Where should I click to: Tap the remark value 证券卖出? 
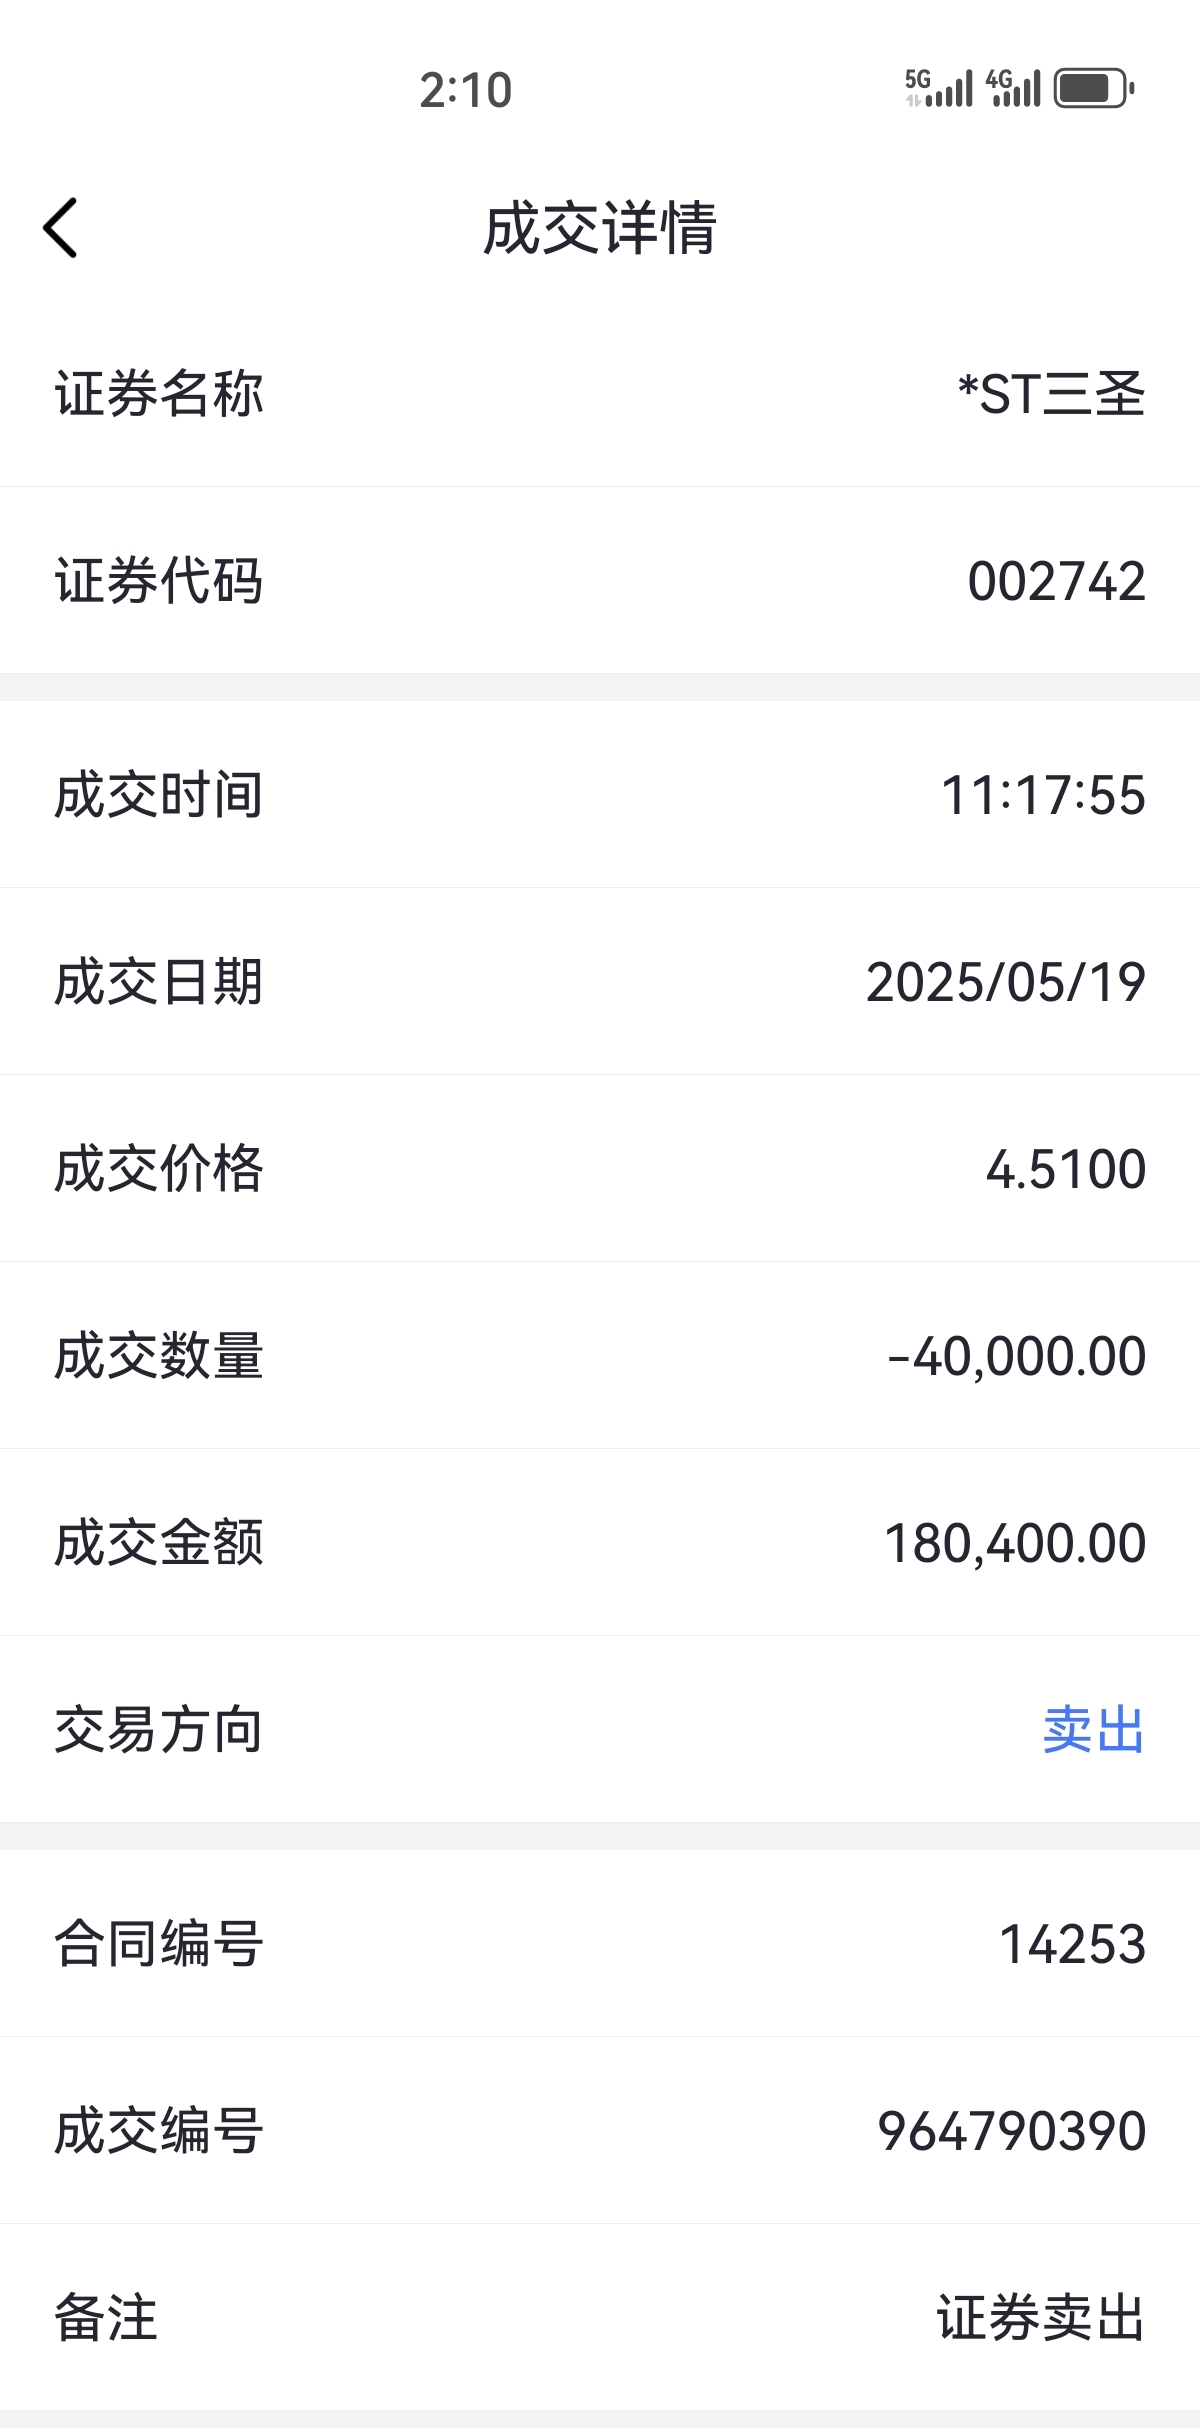pos(1041,2317)
